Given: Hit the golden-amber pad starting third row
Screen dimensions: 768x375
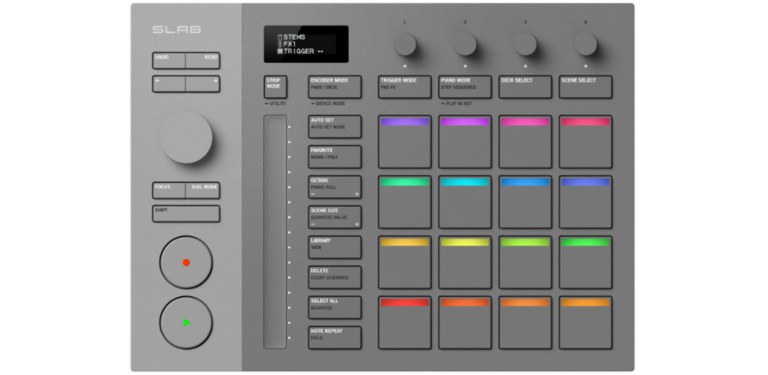Looking at the screenshot, I should (x=405, y=262).
